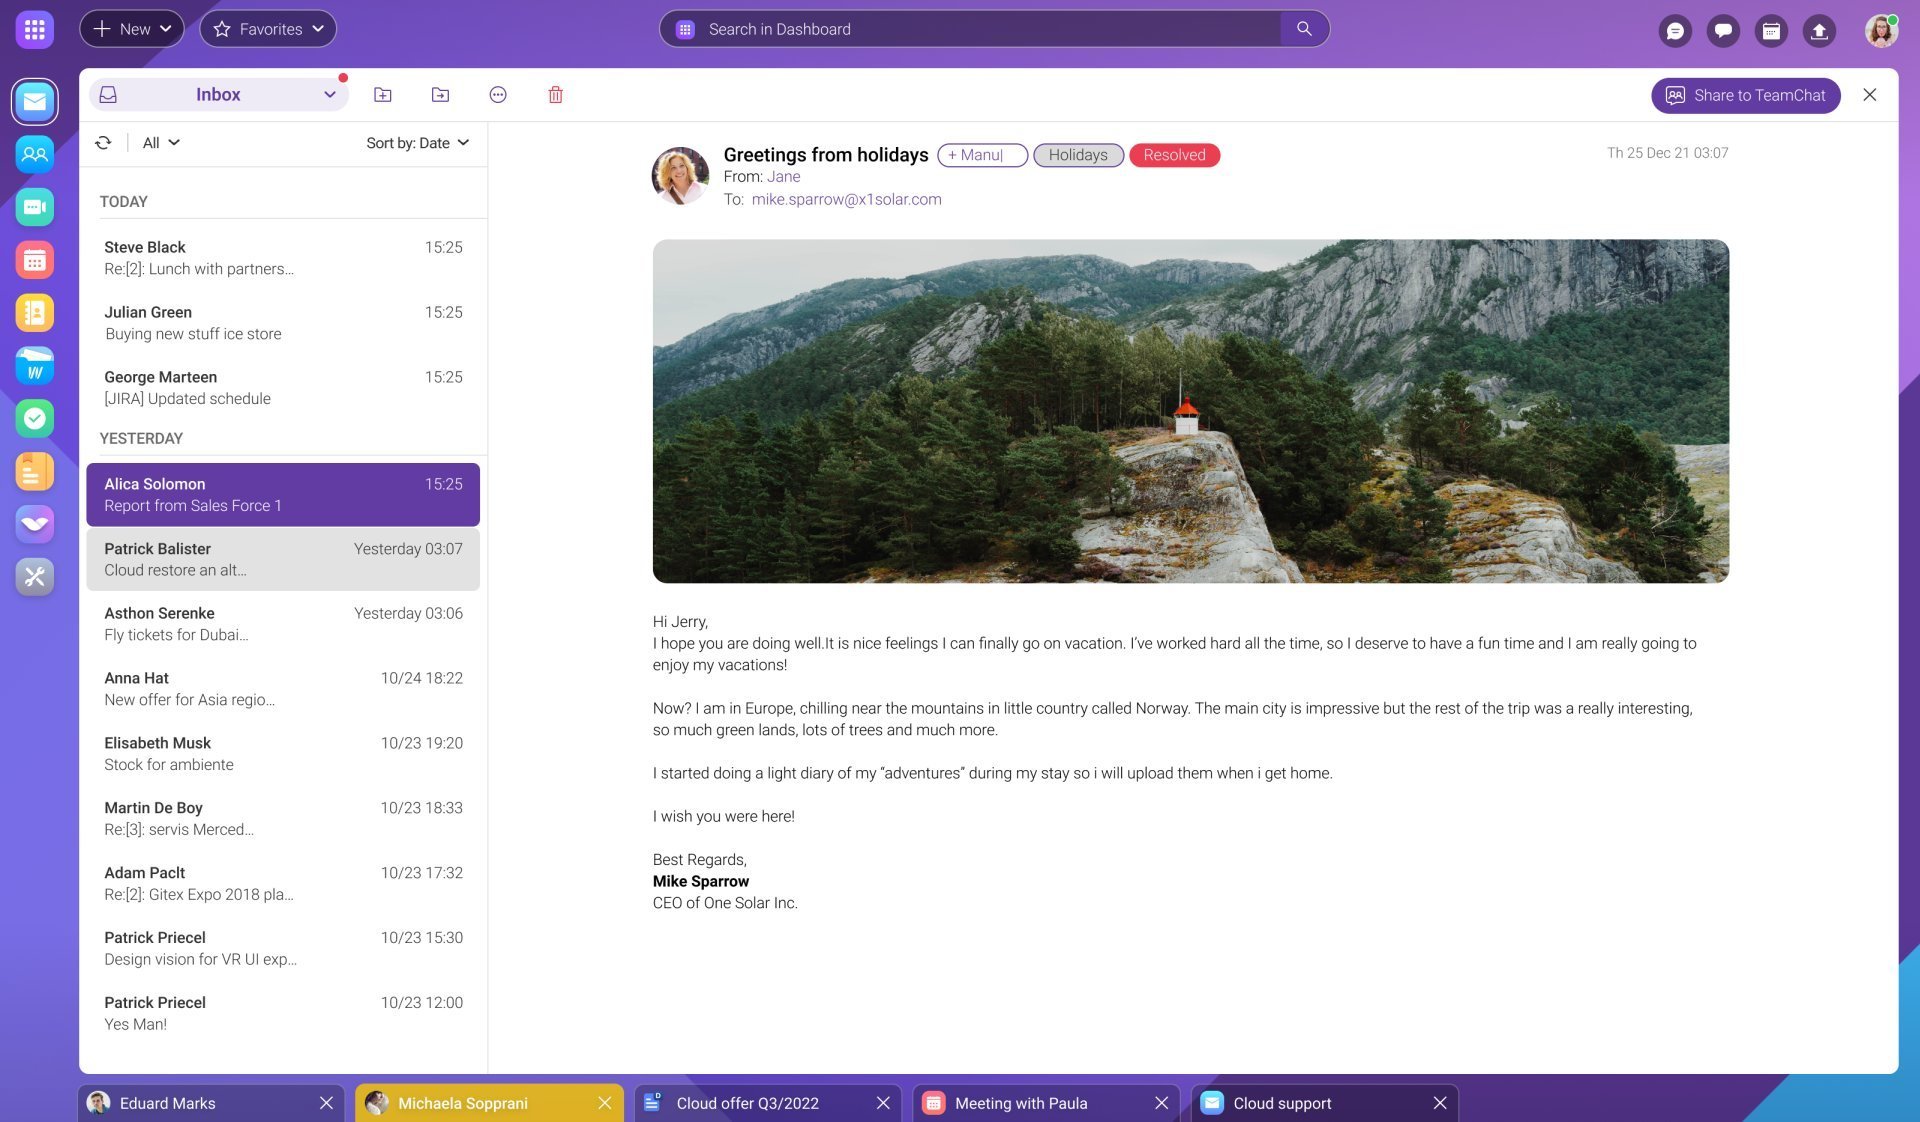Open the app grid launcher icon
The image size is (1920, 1122).
35,29
